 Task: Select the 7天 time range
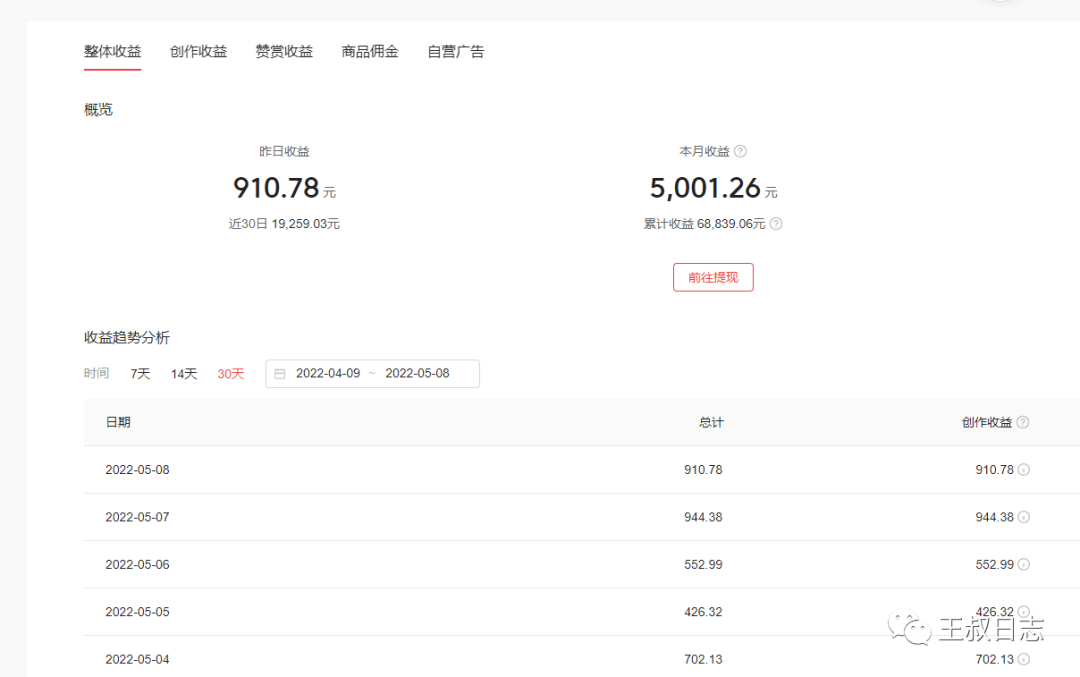[141, 373]
